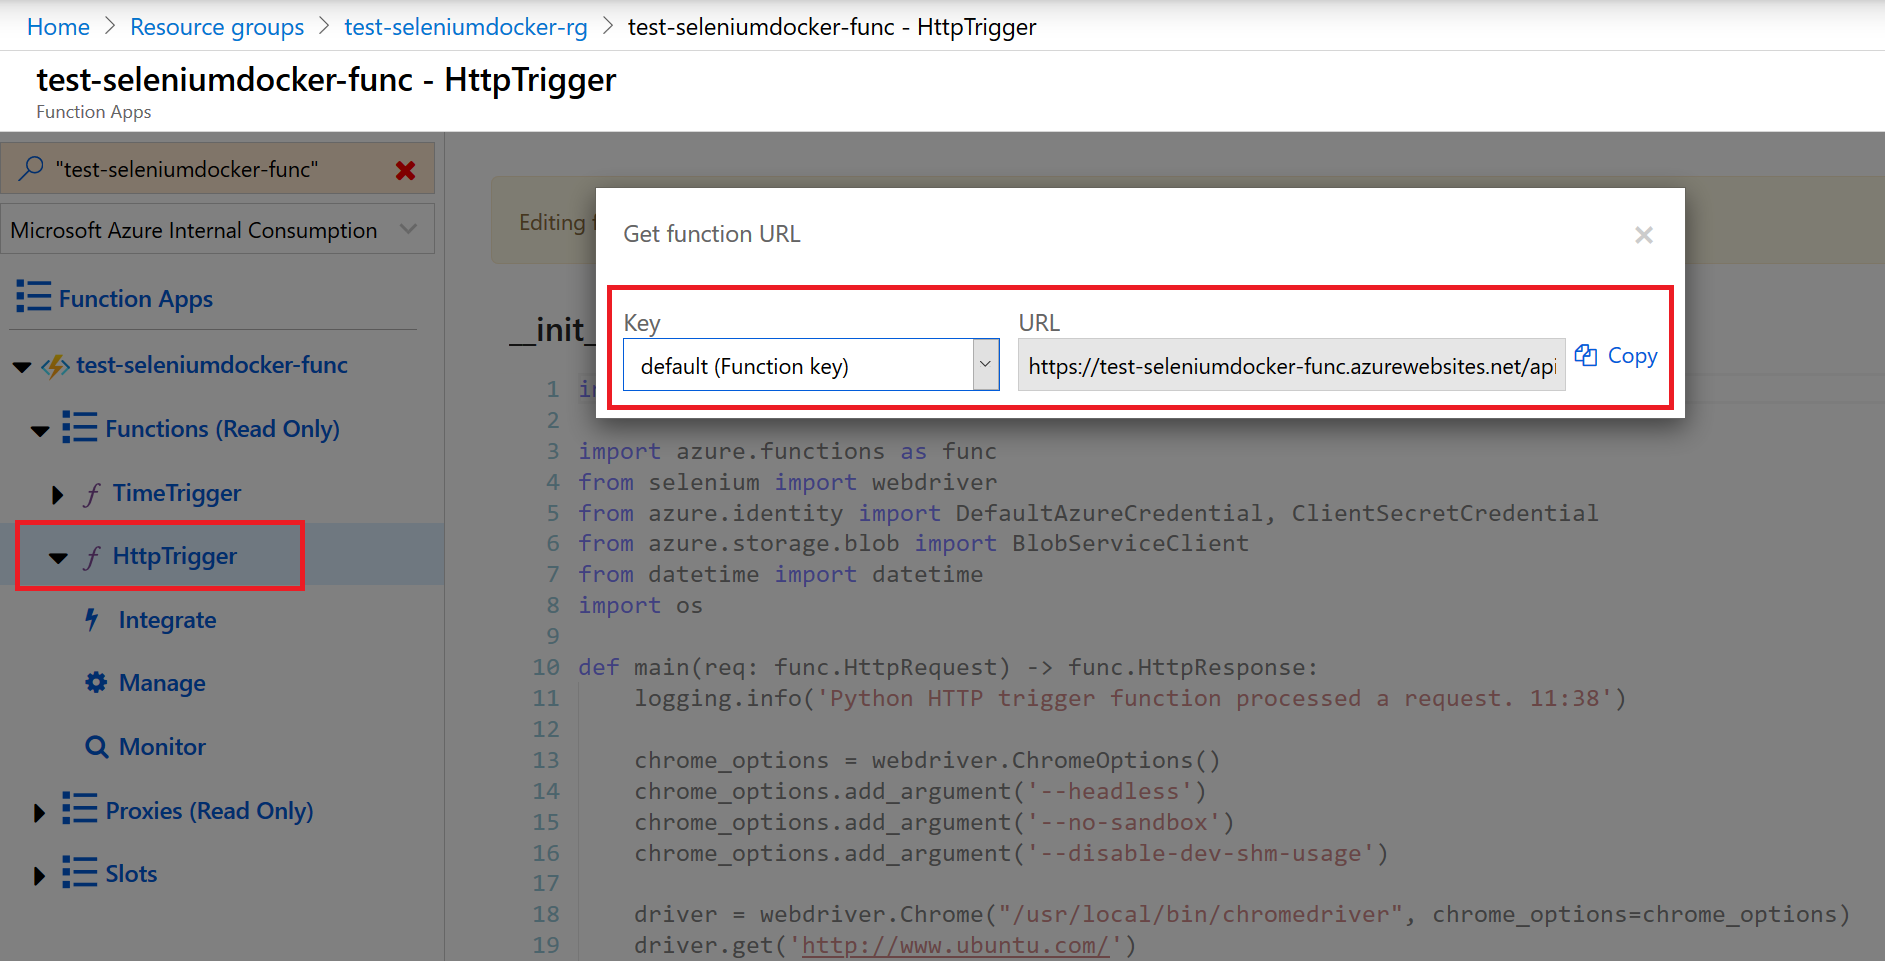Click the Manage gear icon
The width and height of the screenshot is (1885, 961).
pos(96,683)
